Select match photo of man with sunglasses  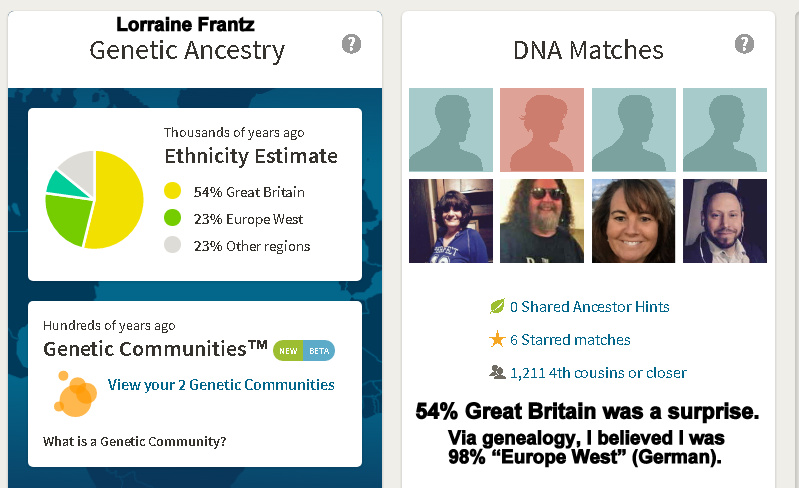click(541, 221)
